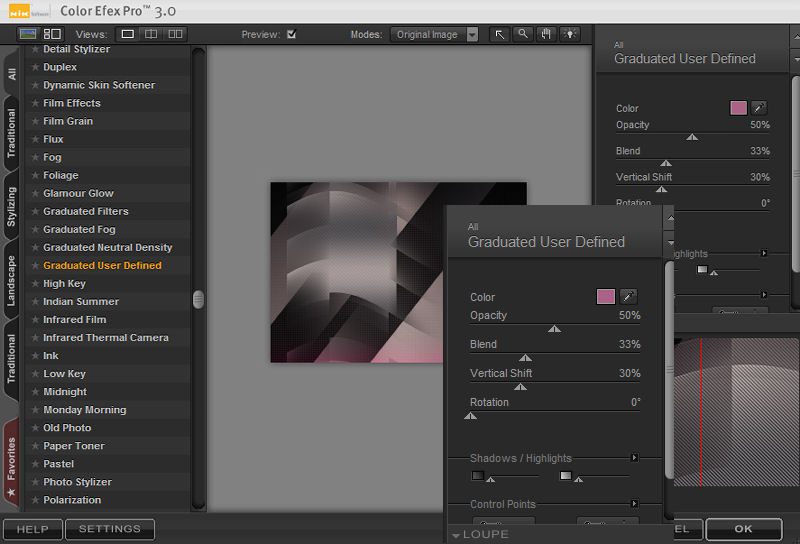The image size is (800, 544).
Task: Open the Settings button
Action: tap(110, 529)
